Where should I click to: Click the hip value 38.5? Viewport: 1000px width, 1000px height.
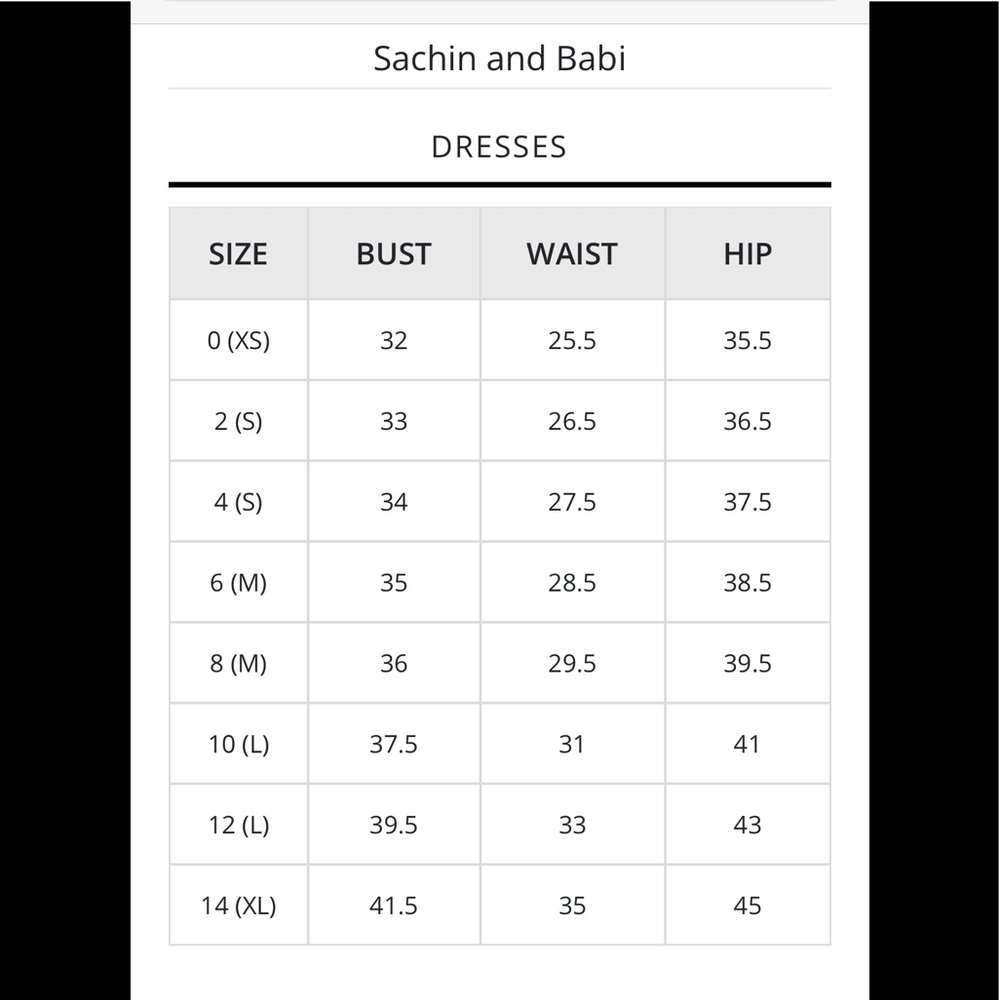coord(747,583)
